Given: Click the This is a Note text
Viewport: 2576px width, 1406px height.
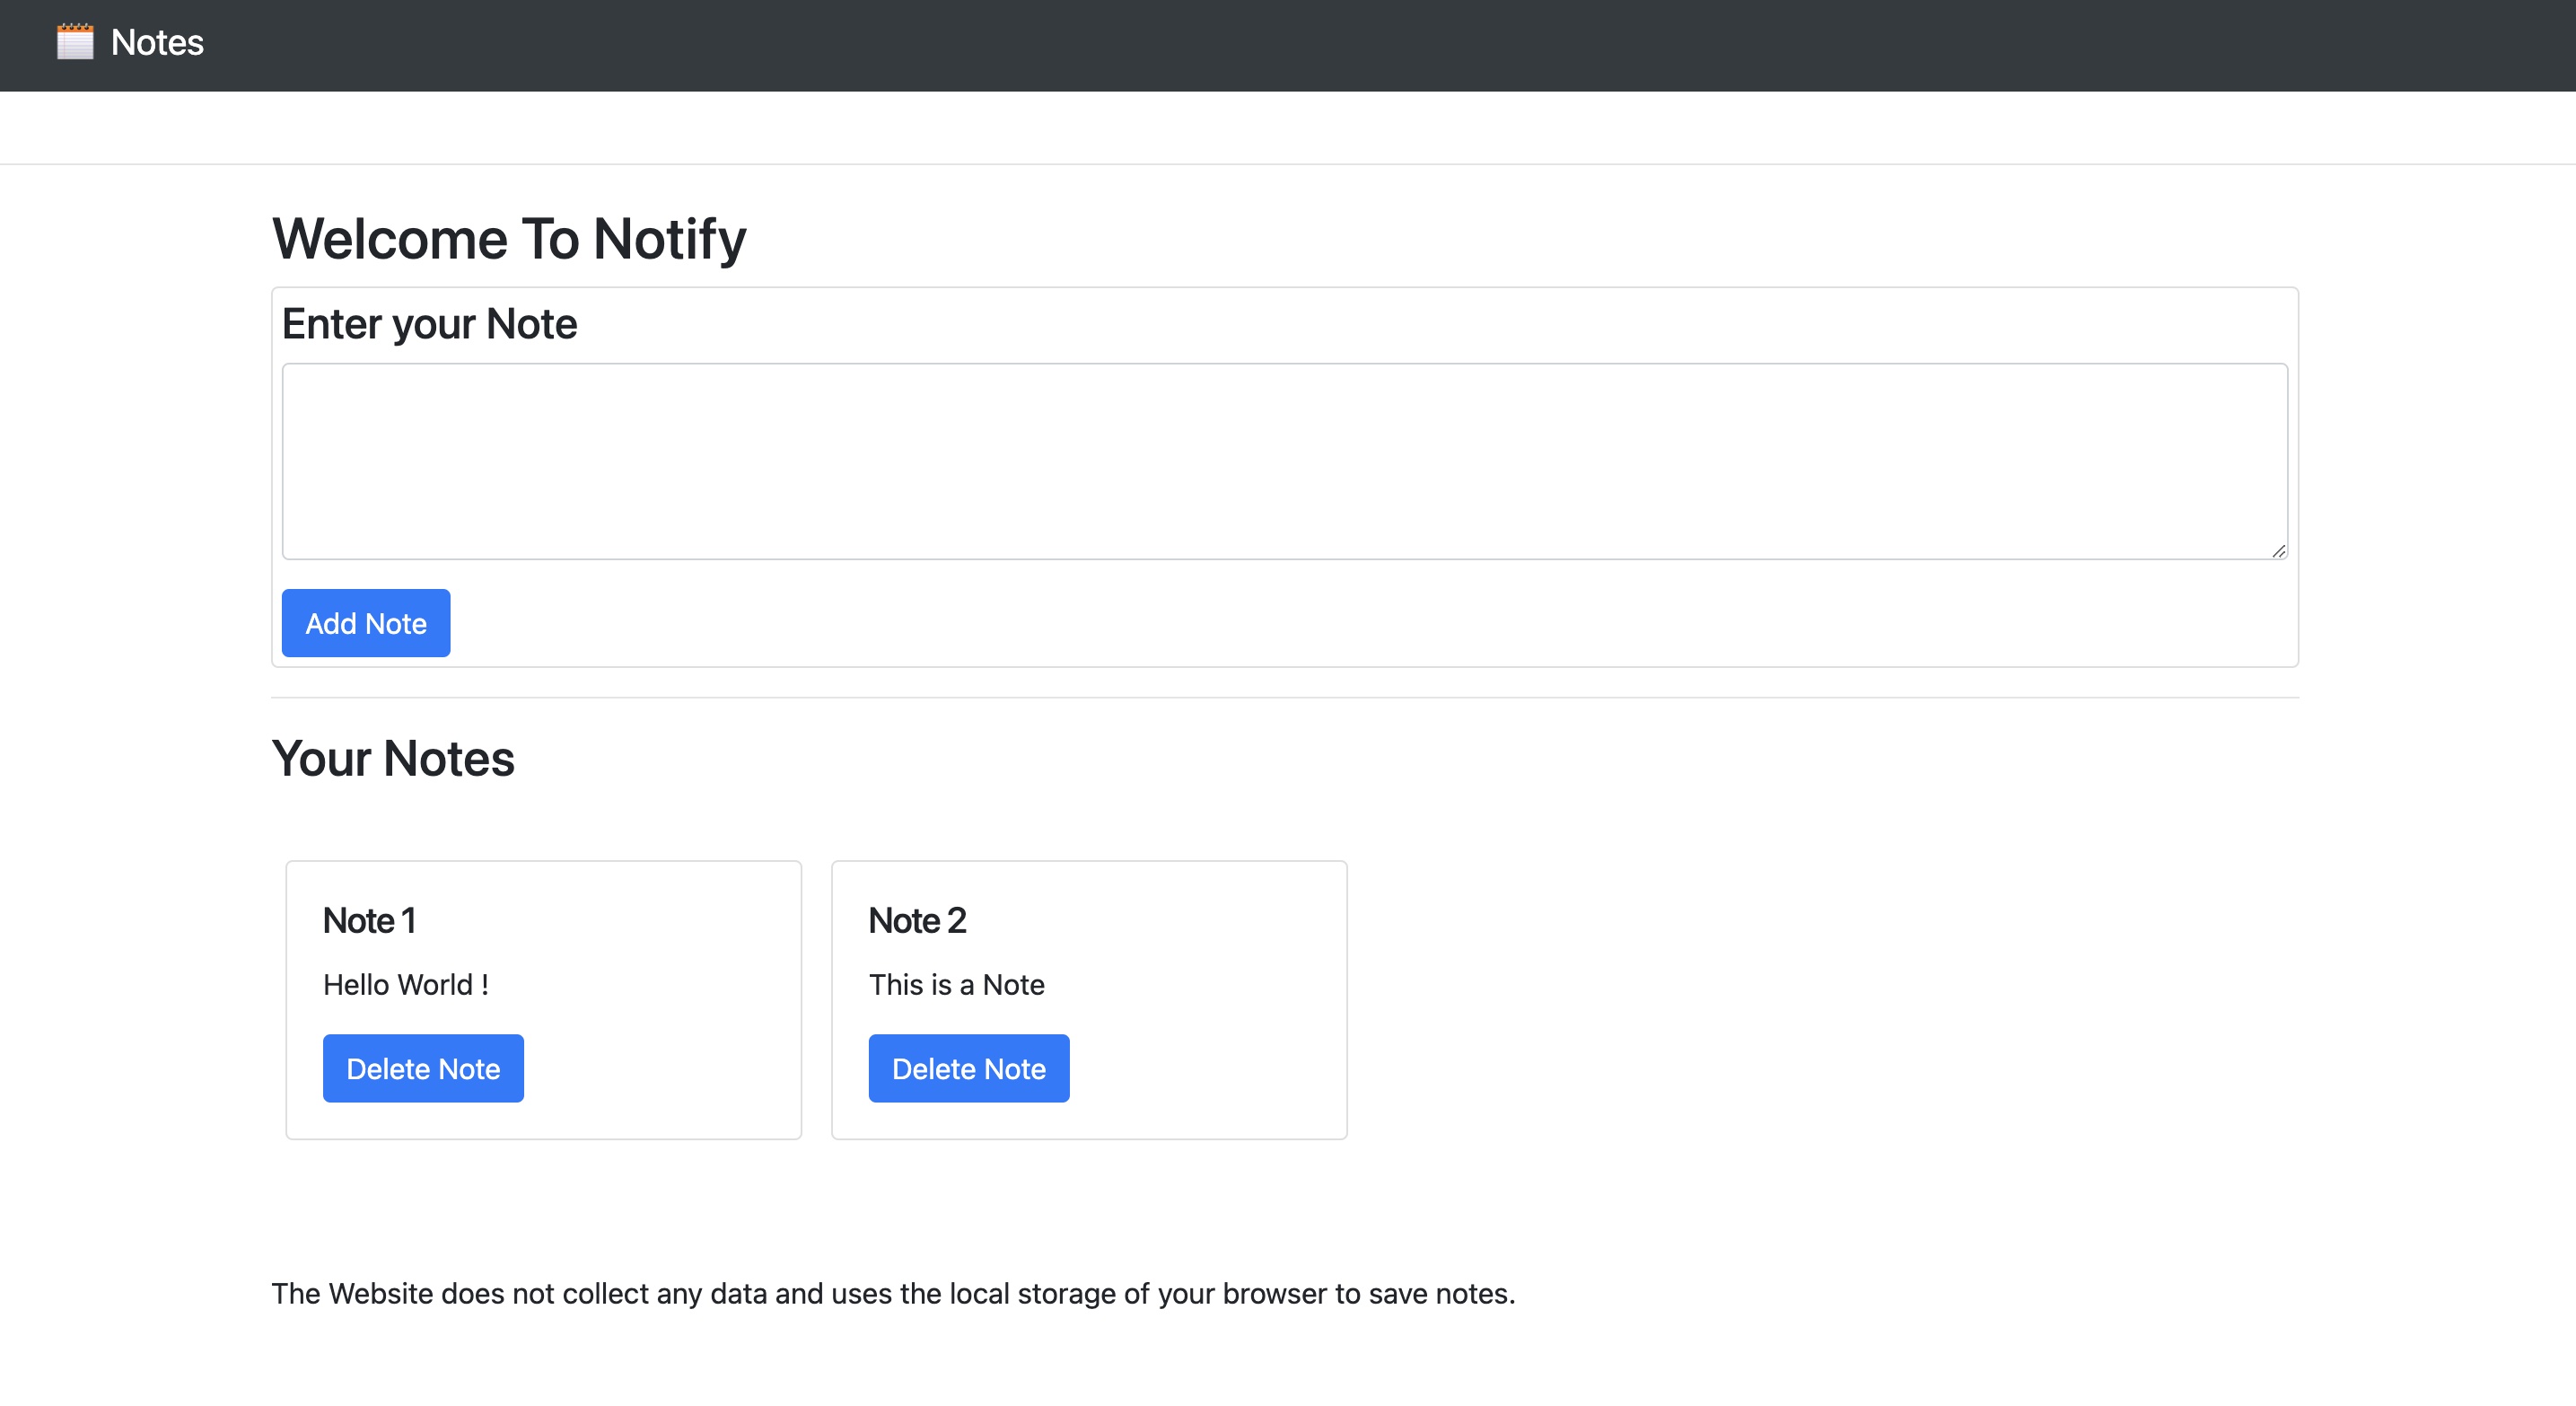Looking at the screenshot, I should (956, 984).
